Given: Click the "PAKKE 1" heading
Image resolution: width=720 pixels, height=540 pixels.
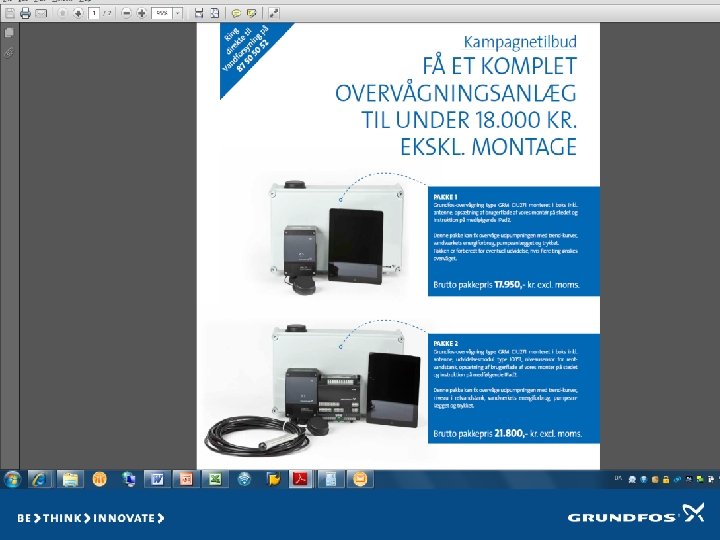Looking at the screenshot, I should tap(445, 197).
